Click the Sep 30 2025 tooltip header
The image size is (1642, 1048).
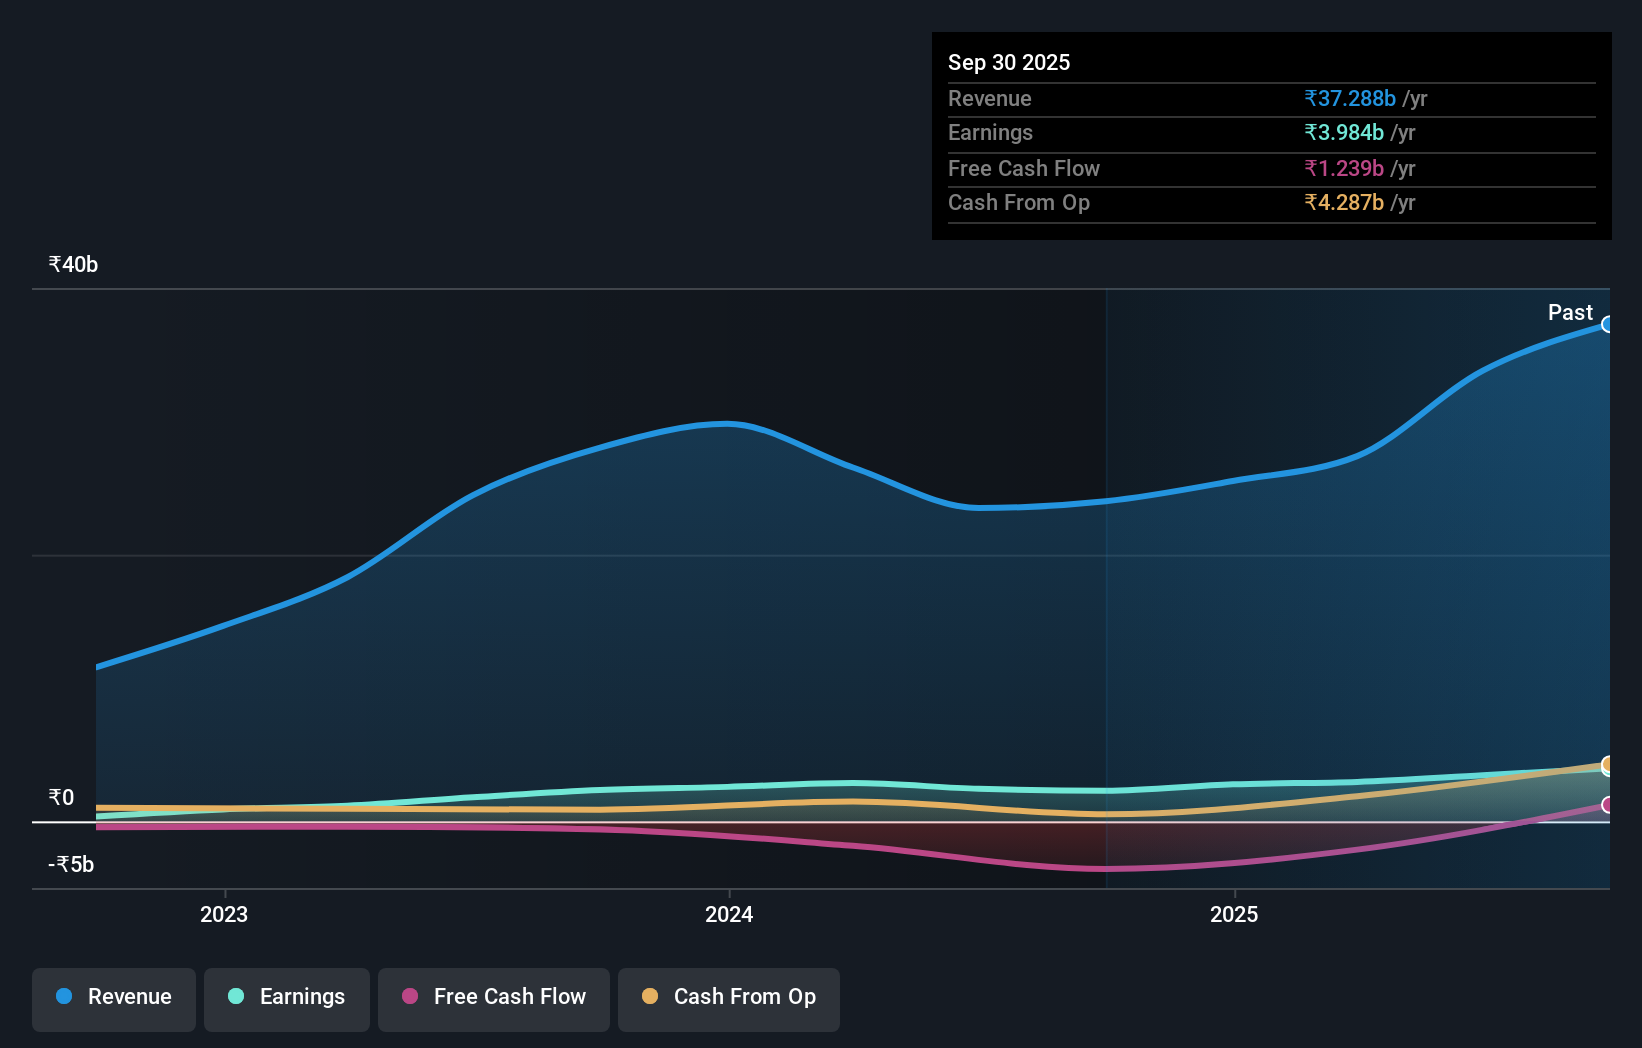[x=1009, y=62]
